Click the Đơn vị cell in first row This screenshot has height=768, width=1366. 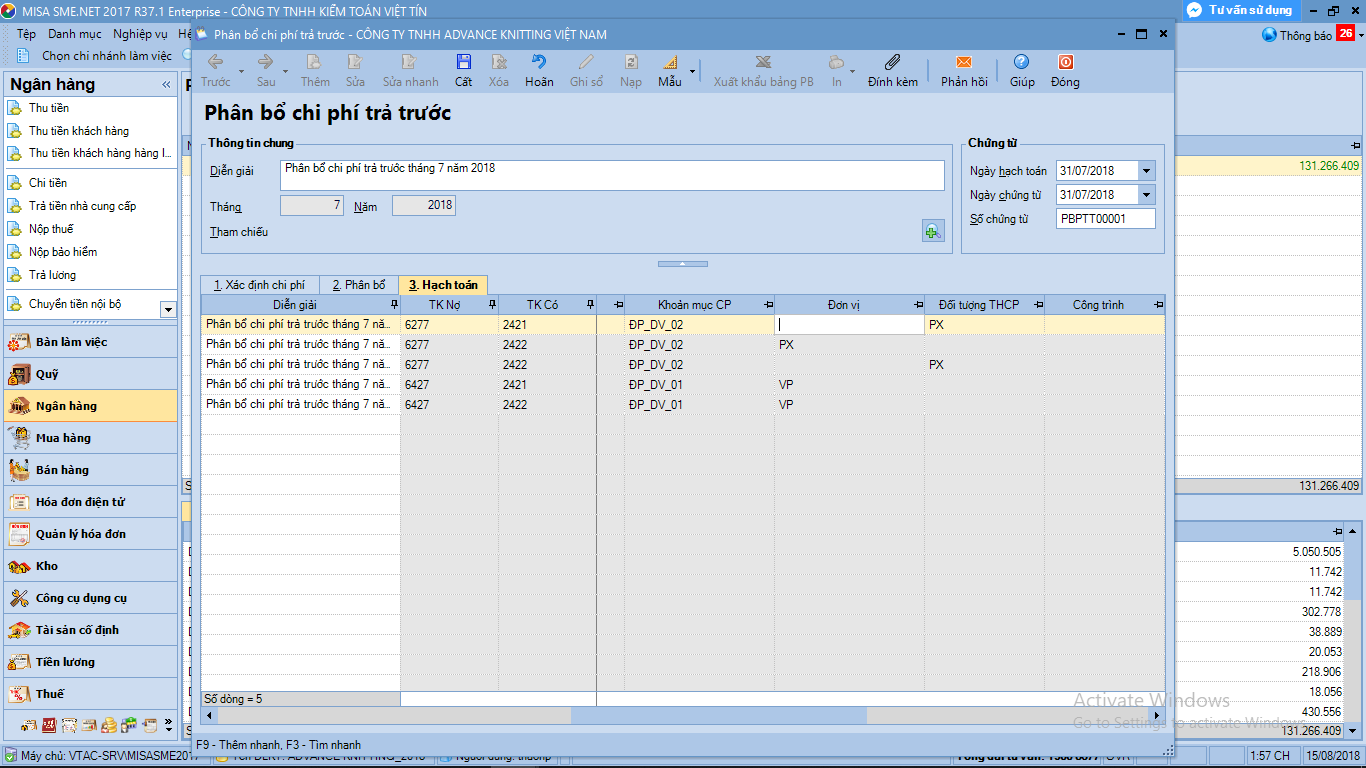849,325
